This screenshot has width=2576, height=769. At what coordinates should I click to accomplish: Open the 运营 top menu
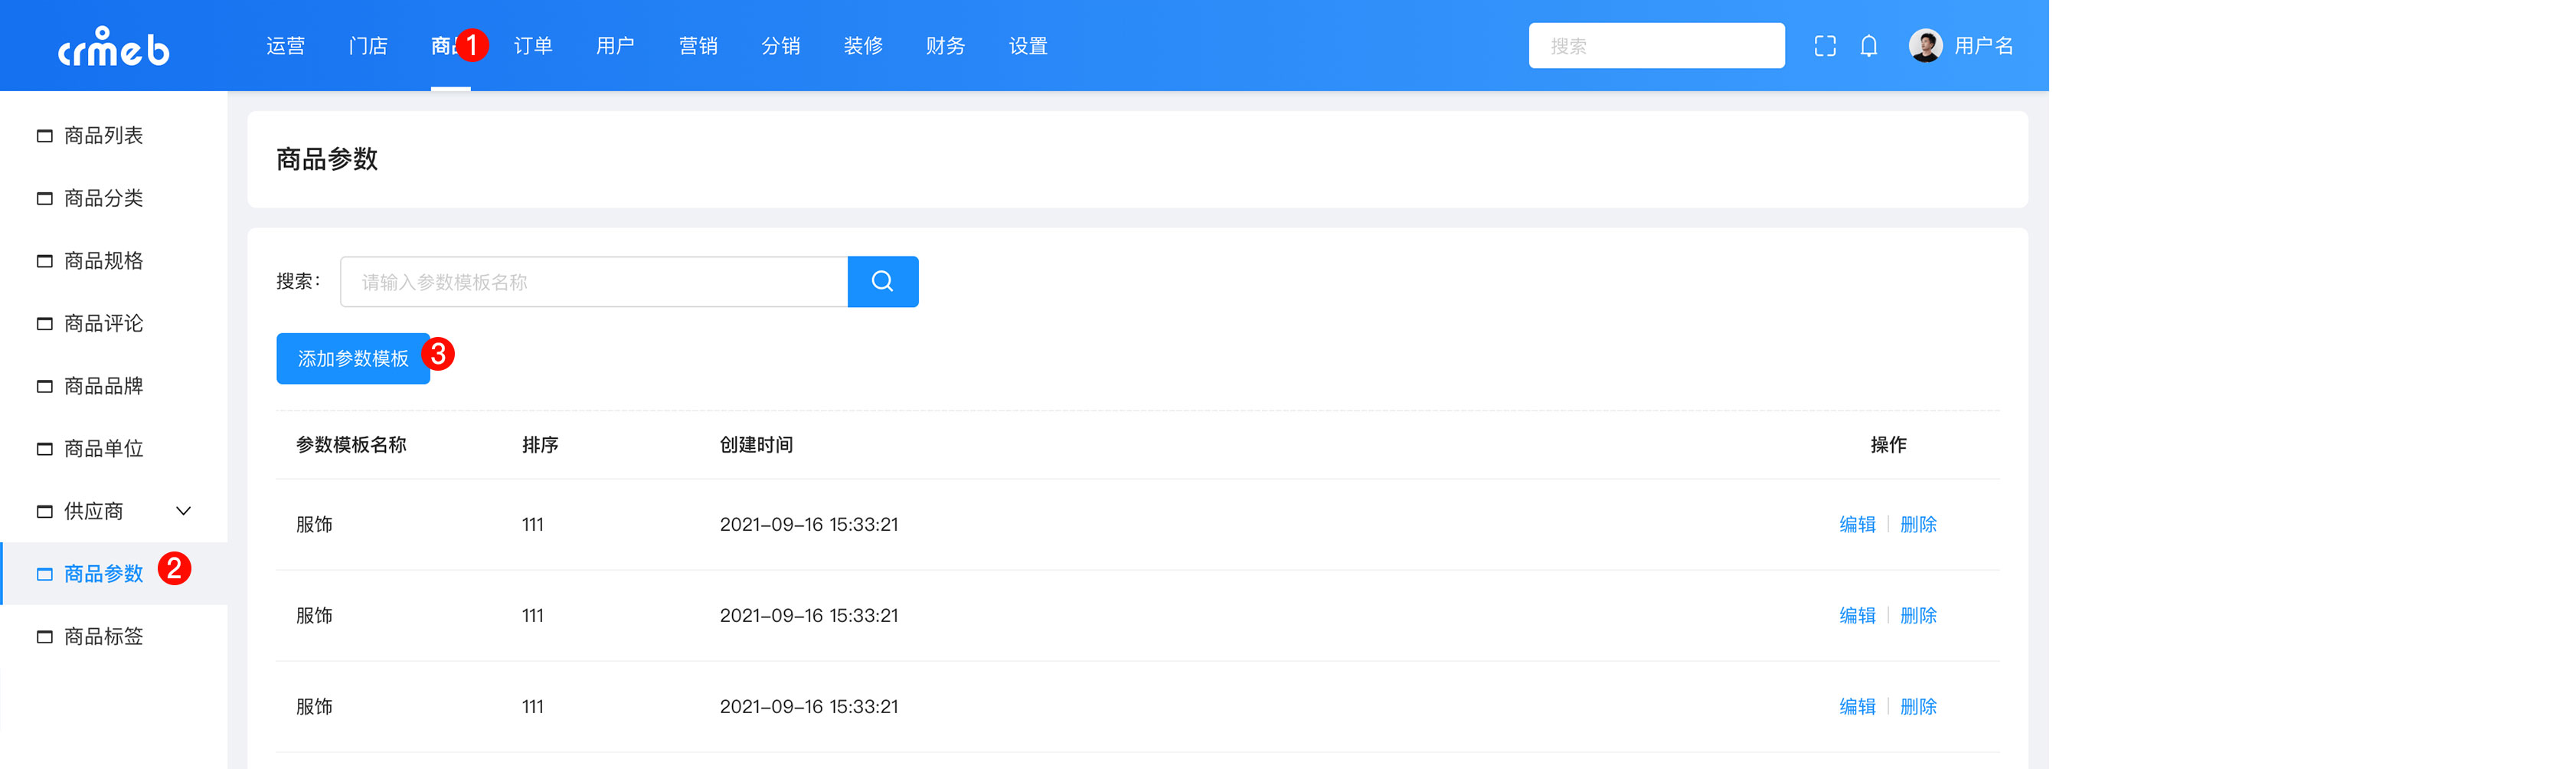(x=286, y=46)
